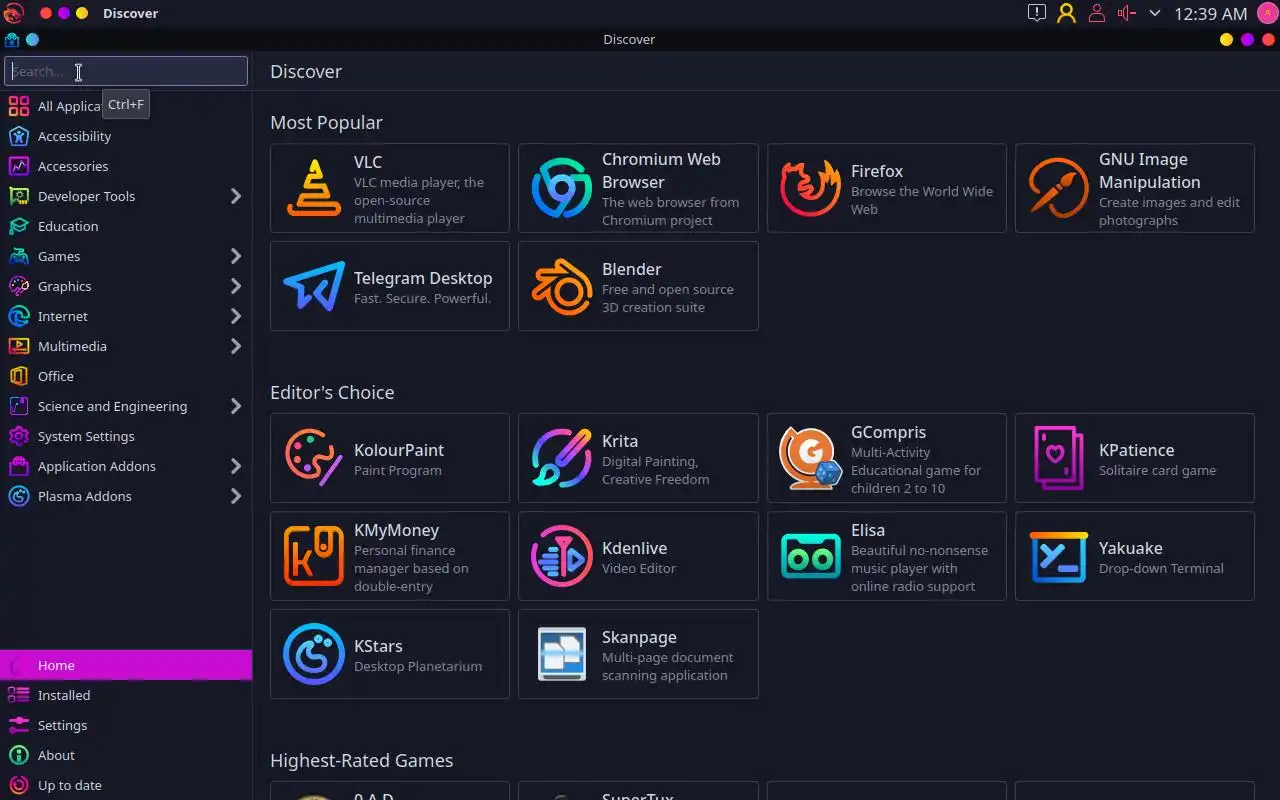Expand the Games category arrow

click(x=236, y=256)
